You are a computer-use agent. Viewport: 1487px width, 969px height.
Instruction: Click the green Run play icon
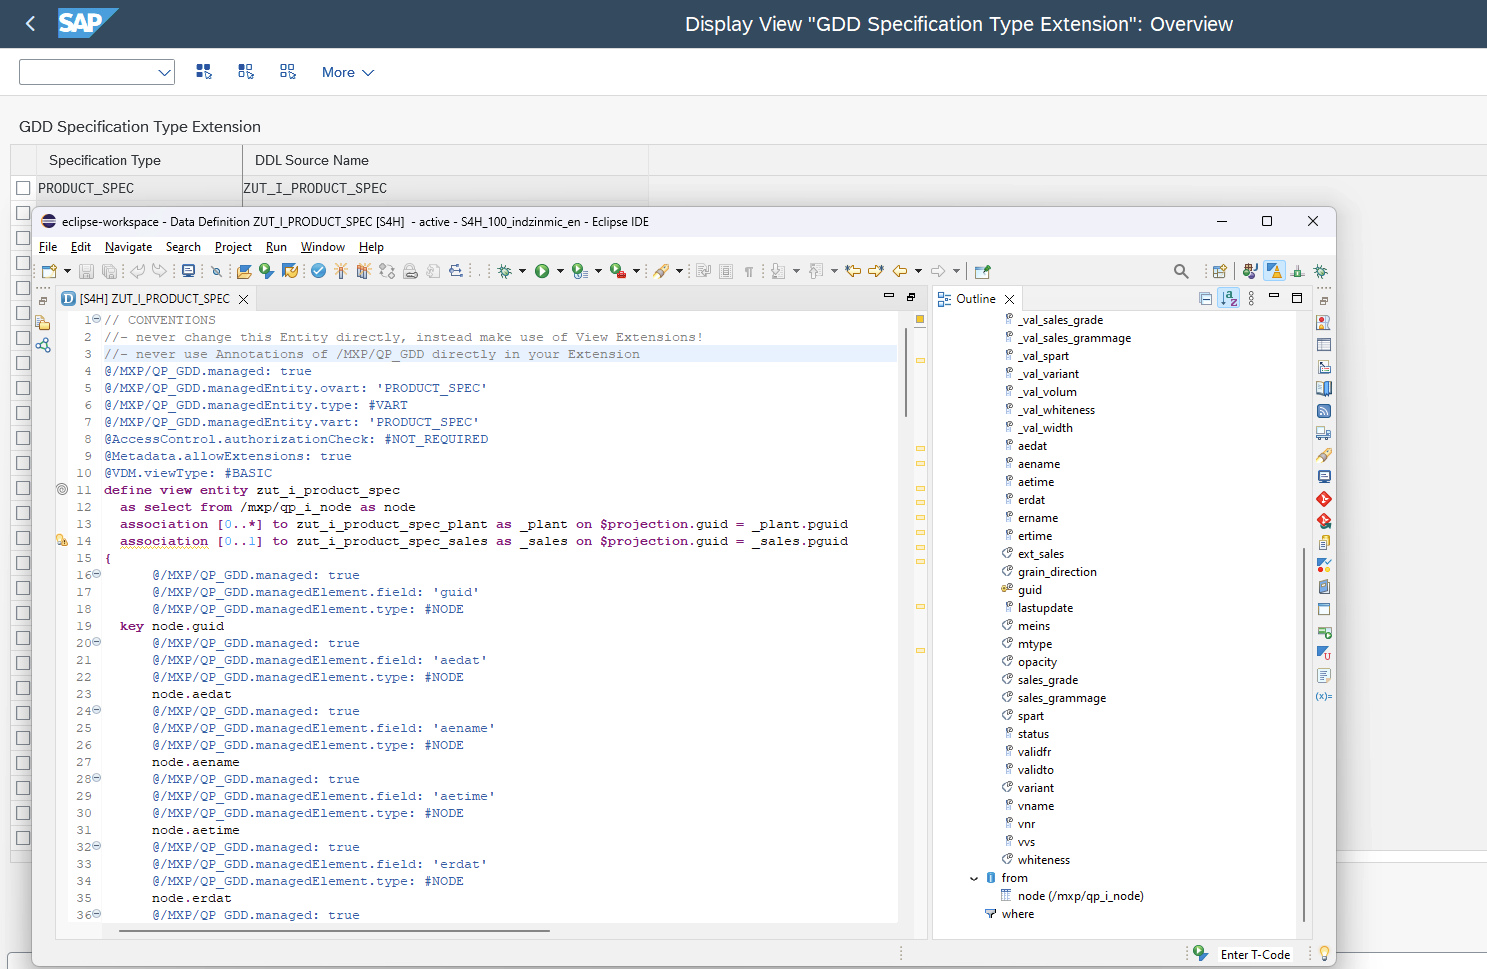(x=542, y=271)
